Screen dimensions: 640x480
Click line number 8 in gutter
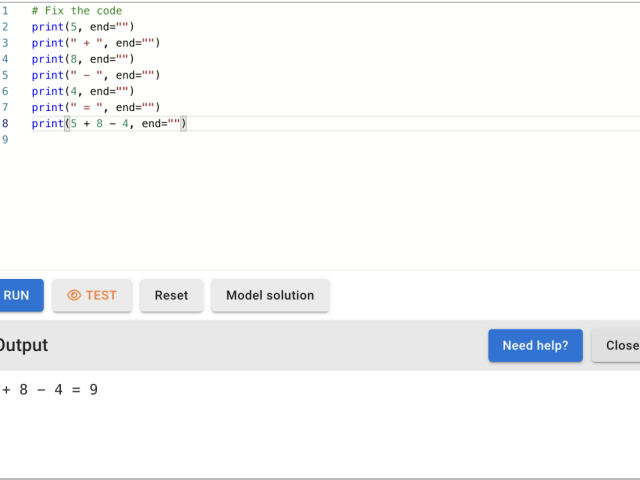click(x=5, y=123)
